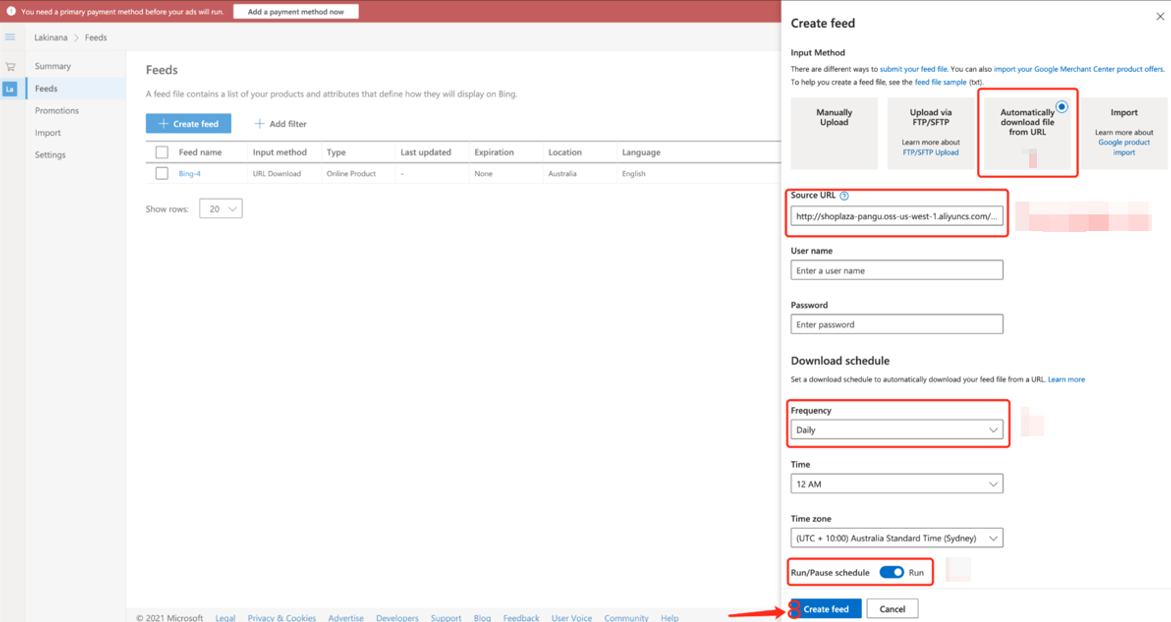
Task: Click the URL Download cell in Bing-4 row
Action: point(276,173)
